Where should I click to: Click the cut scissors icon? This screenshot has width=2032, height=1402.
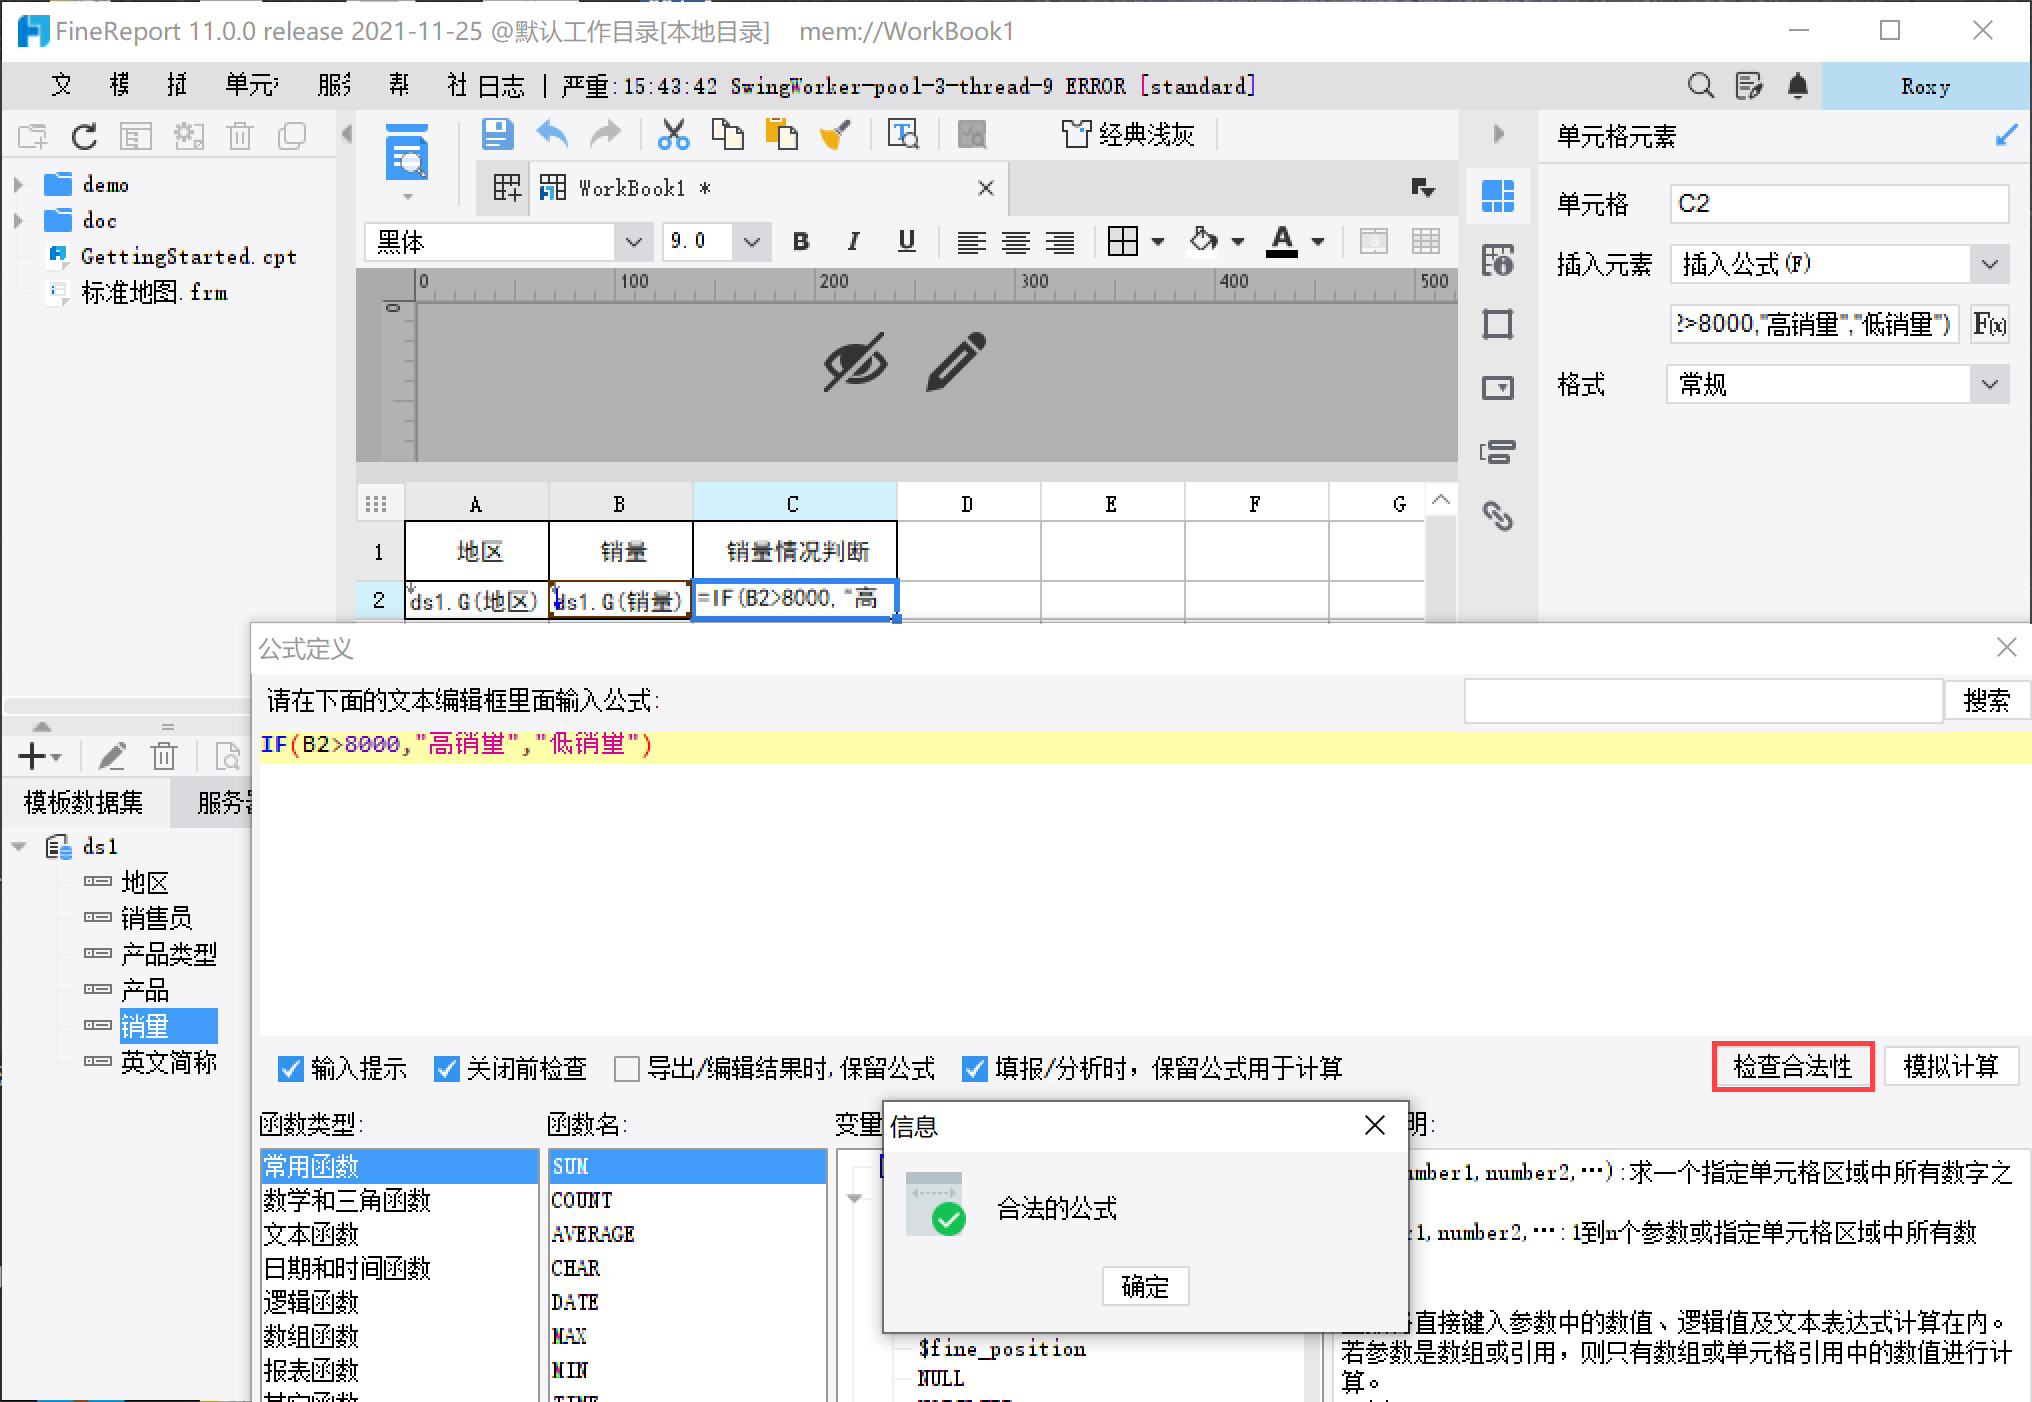click(673, 134)
